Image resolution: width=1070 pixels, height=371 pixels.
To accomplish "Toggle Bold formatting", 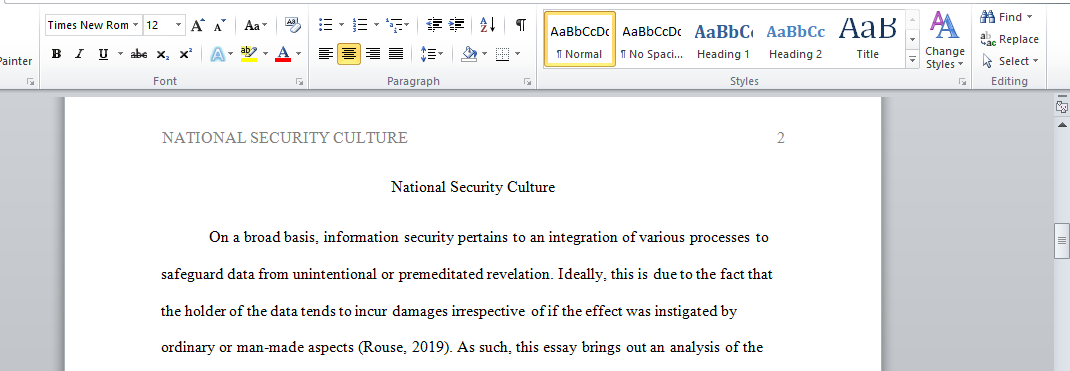I will pos(57,54).
